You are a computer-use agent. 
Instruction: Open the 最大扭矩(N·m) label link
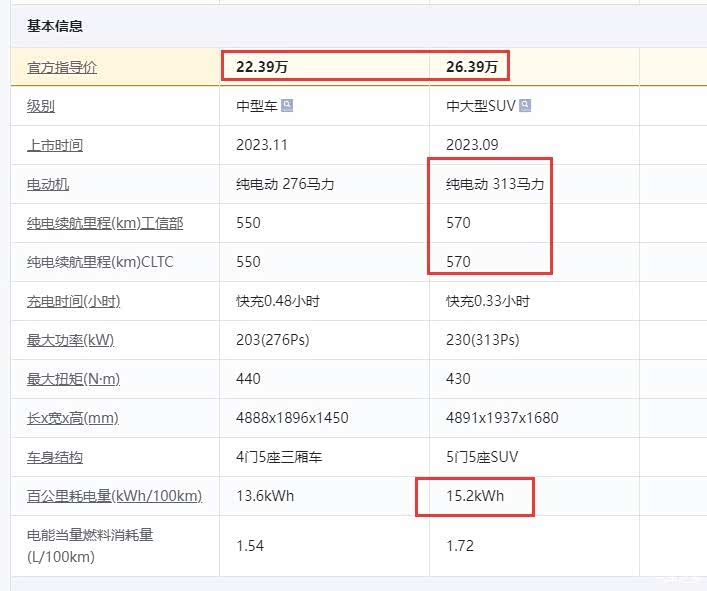click(73, 379)
